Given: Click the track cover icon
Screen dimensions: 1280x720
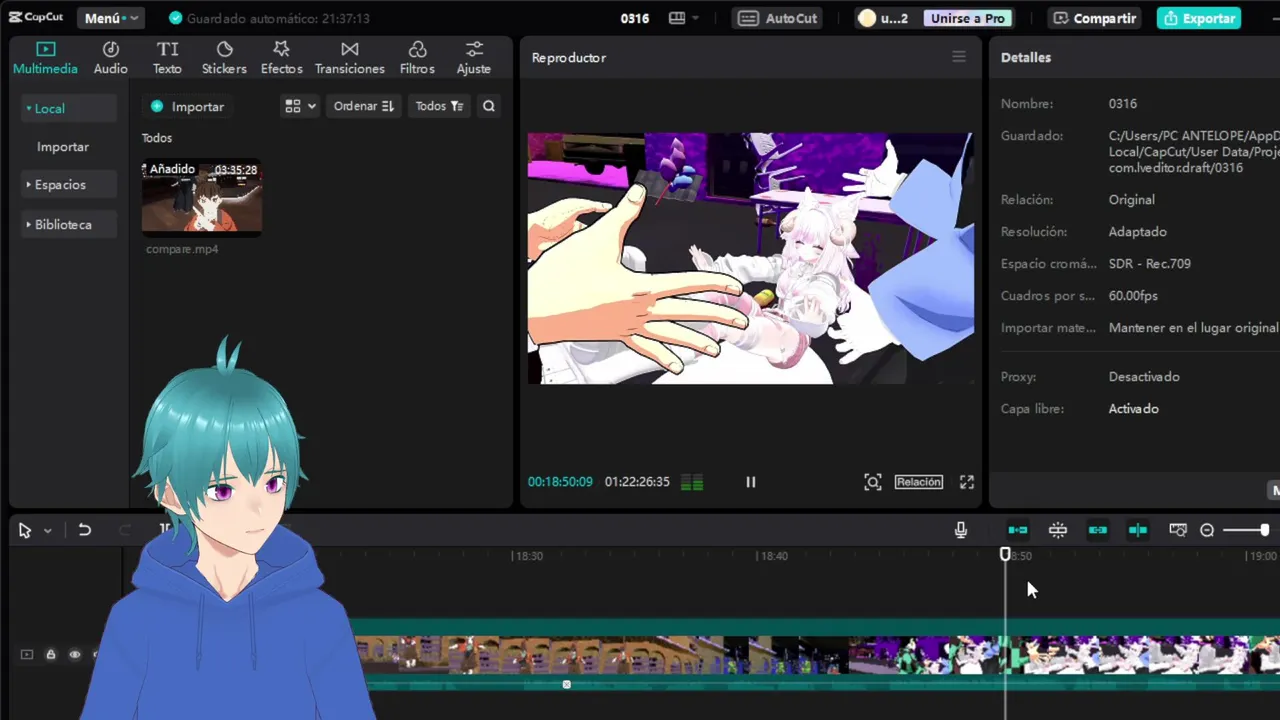Looking at the screenshot, I should (x=27, y=654).
